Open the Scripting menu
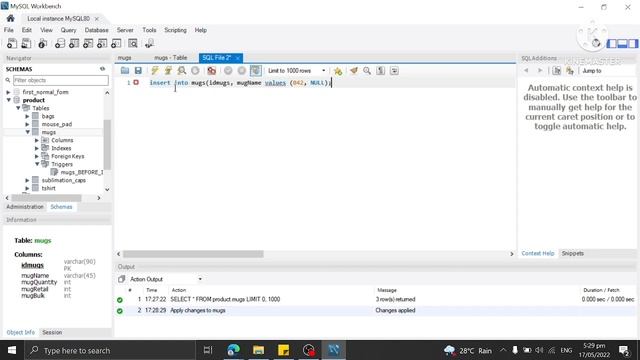 (175, 30)
